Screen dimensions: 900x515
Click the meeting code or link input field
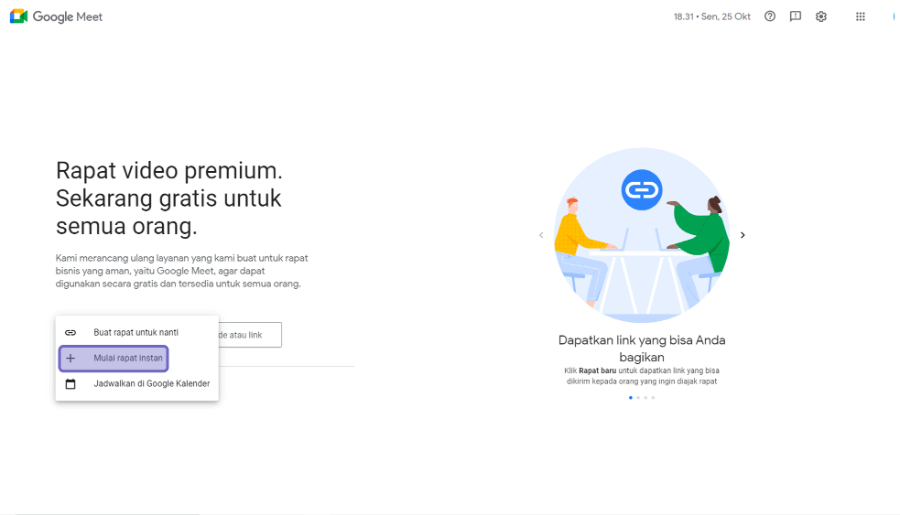pos(250,335)
